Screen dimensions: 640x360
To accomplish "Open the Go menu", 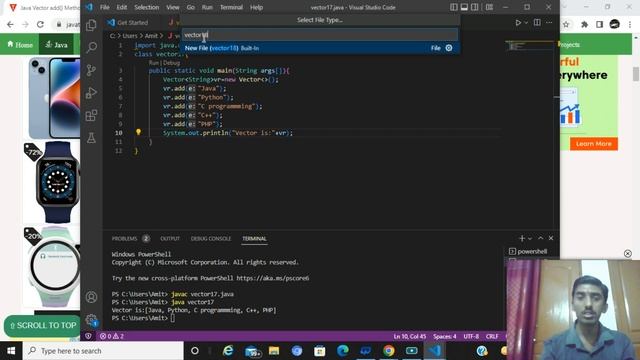I will coord(191,7).
